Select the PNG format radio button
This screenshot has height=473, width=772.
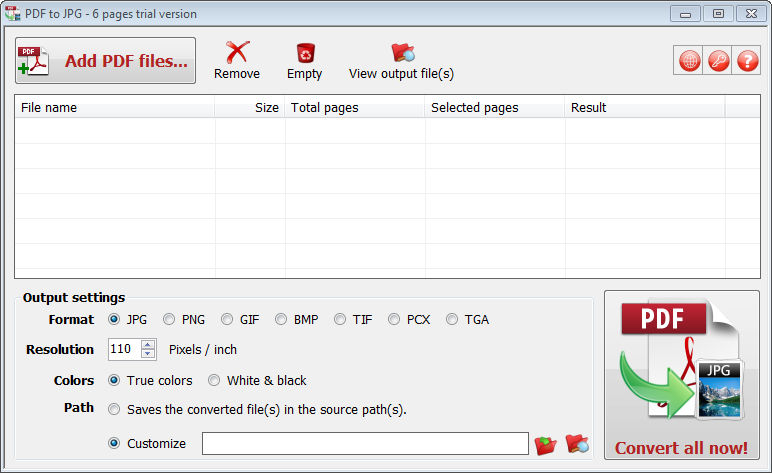coord(169,319)
